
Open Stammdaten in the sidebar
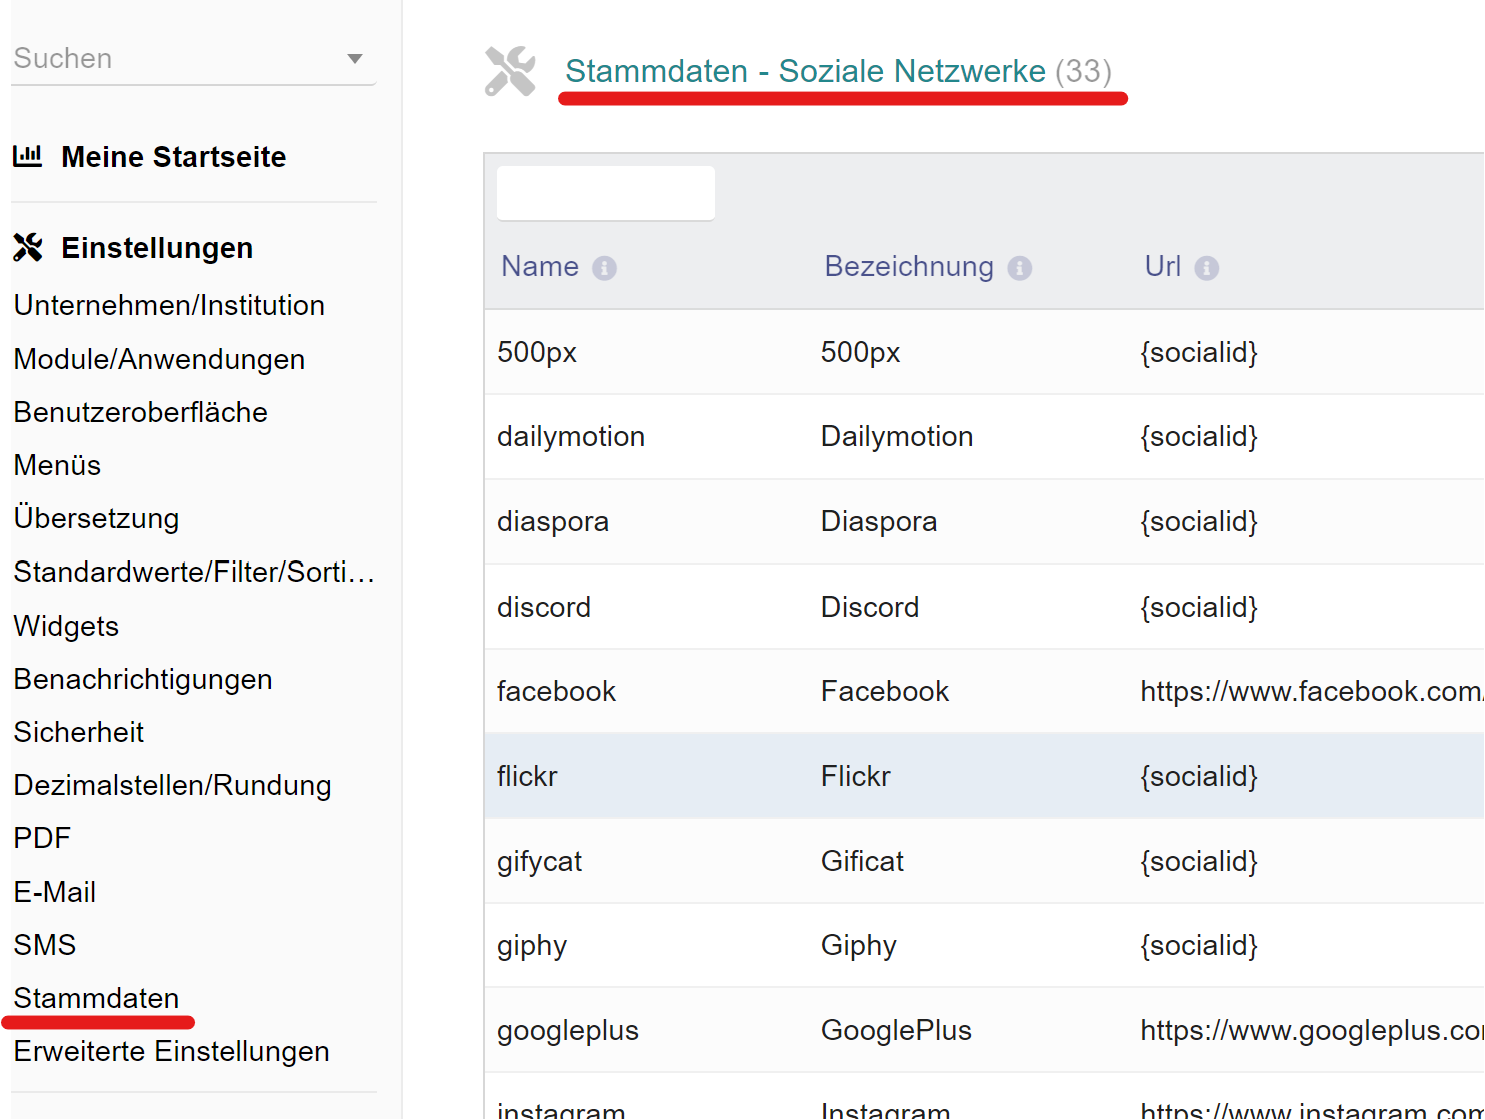96,998
